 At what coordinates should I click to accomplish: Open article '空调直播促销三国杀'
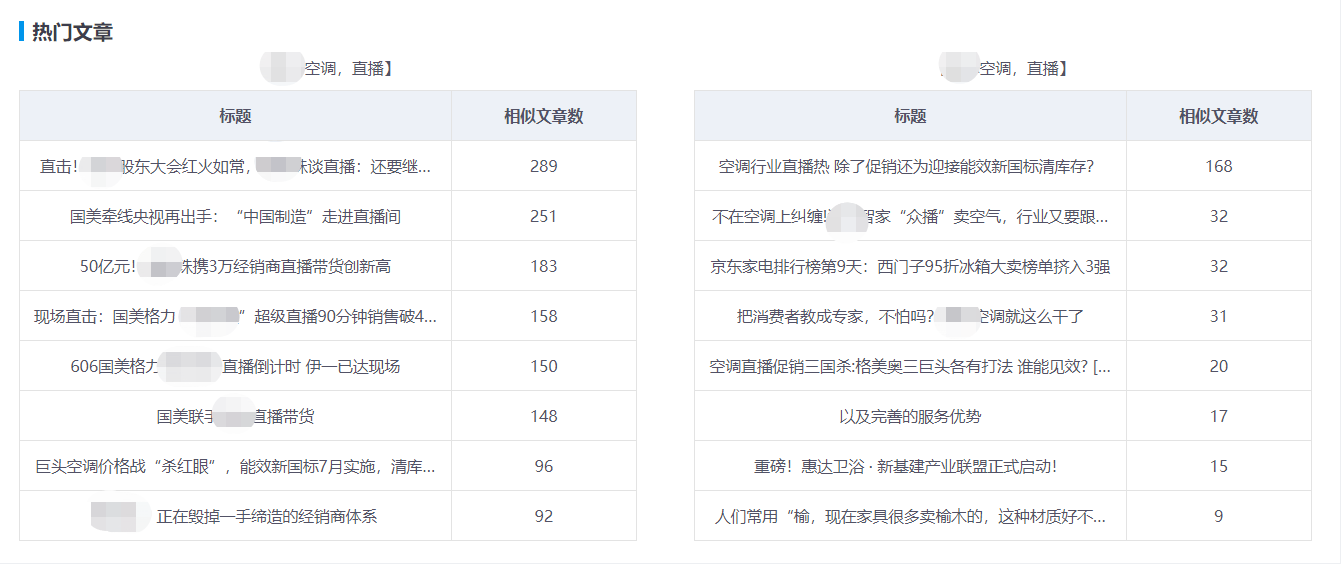click(910, 366)
